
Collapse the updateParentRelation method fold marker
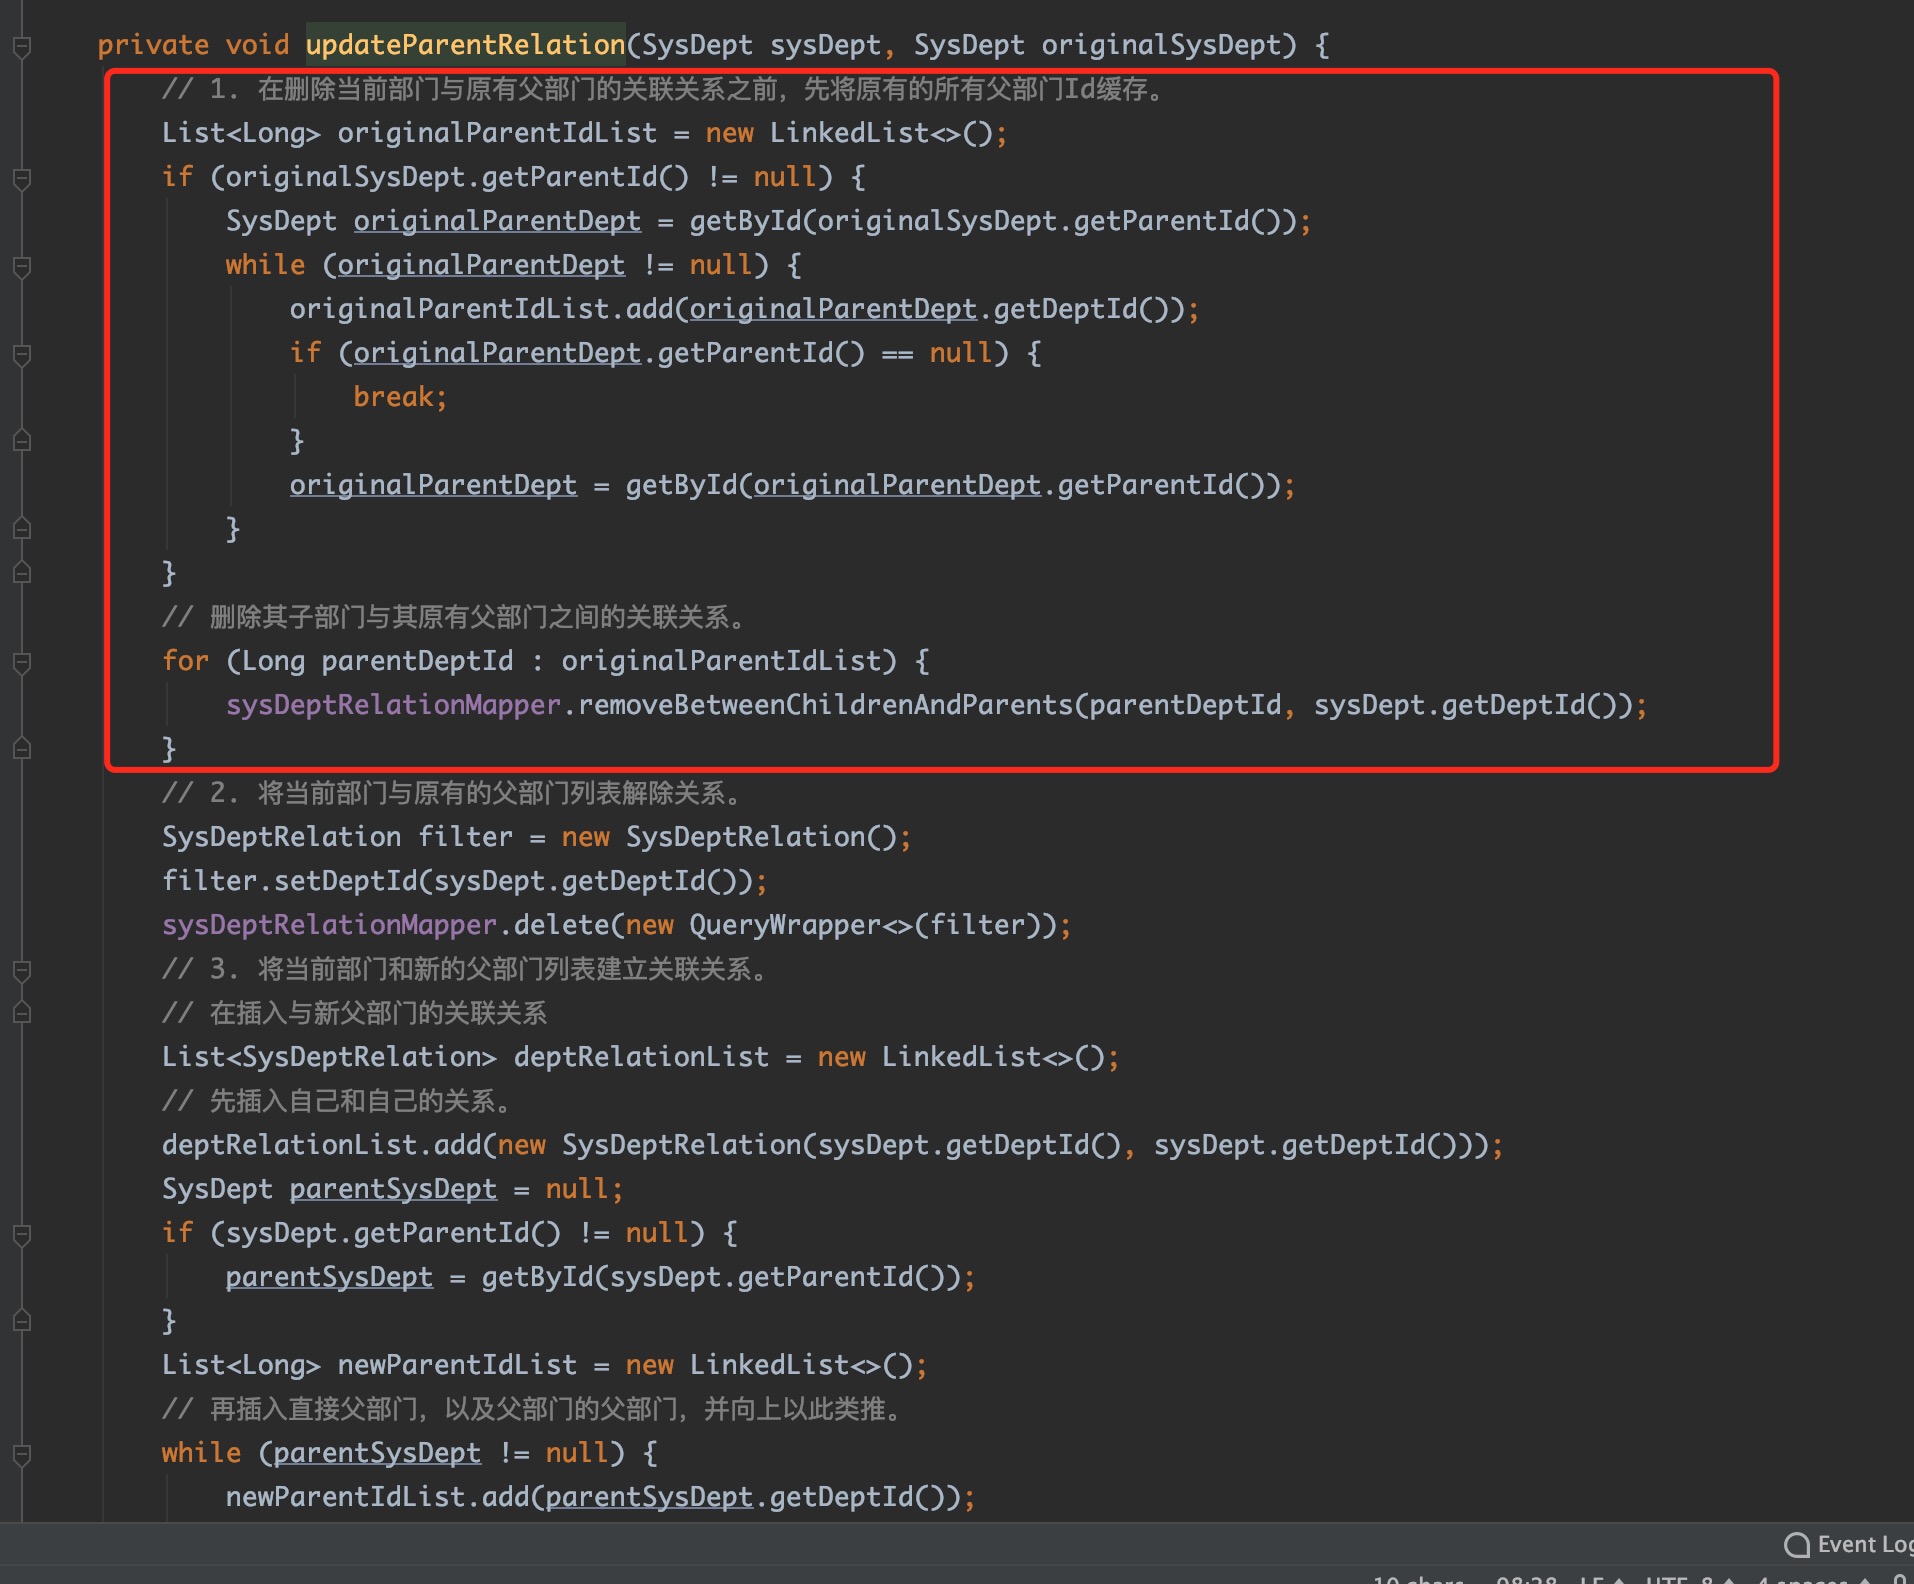coord(22,46)
